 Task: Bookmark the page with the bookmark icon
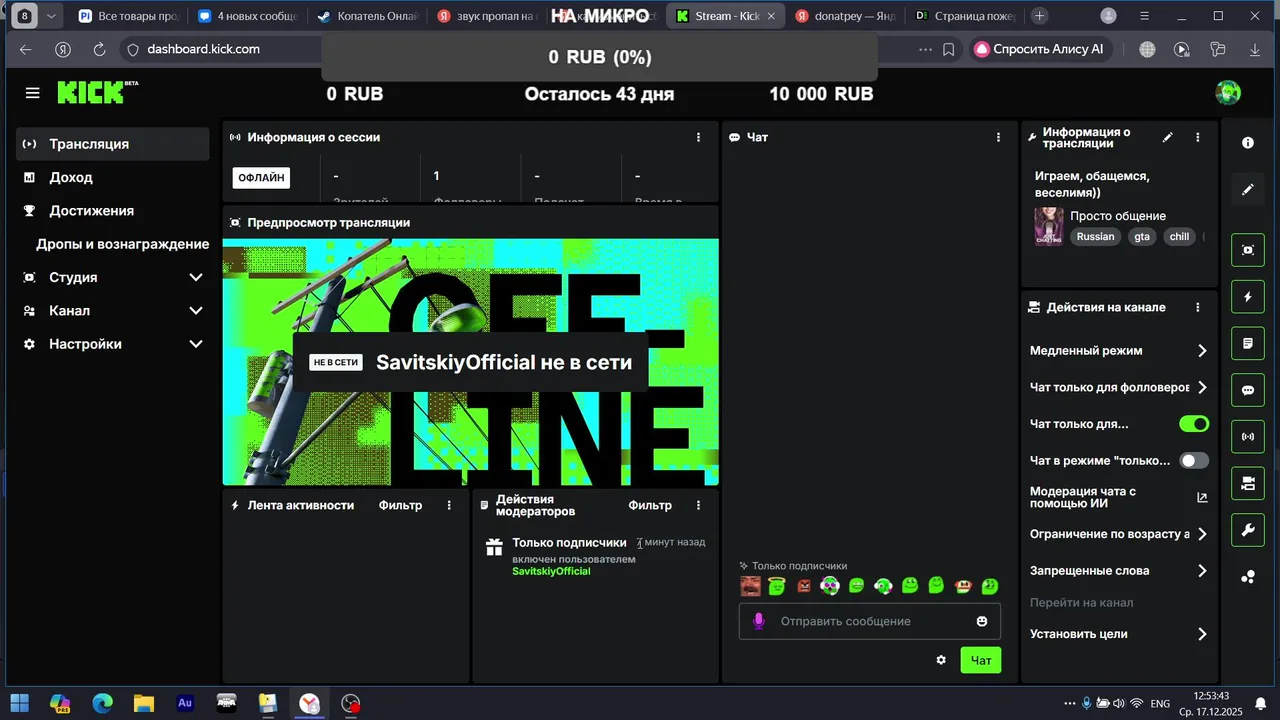click(x=949, y=49)
